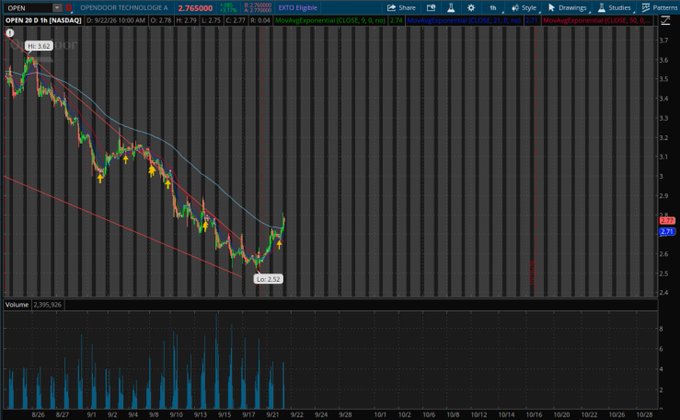
Task: Click the 3.7 price axis label
Action: click(x=664, y=40)
